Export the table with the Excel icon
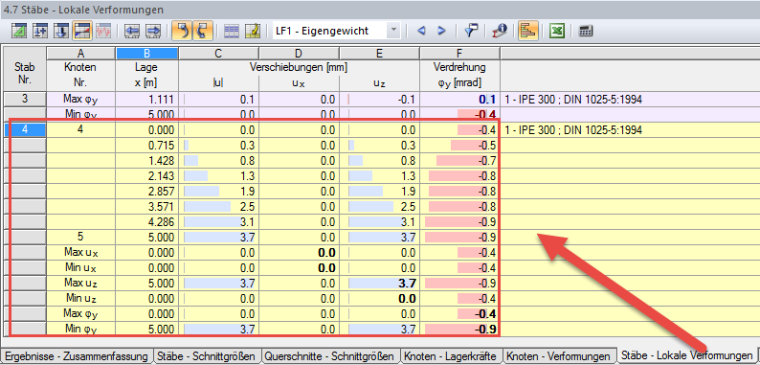The image size is (760, 365). (x=557, y=31)
